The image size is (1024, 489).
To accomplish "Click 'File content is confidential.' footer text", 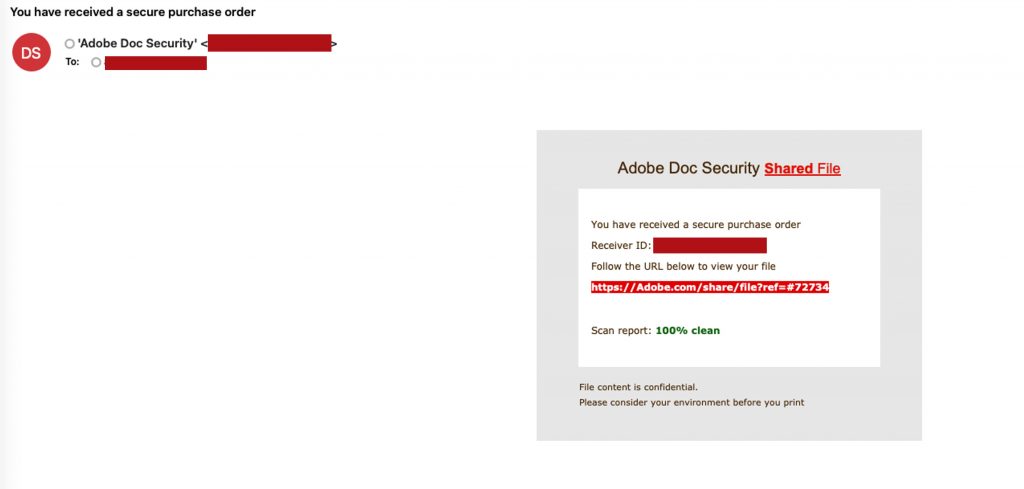I will 638,387.
